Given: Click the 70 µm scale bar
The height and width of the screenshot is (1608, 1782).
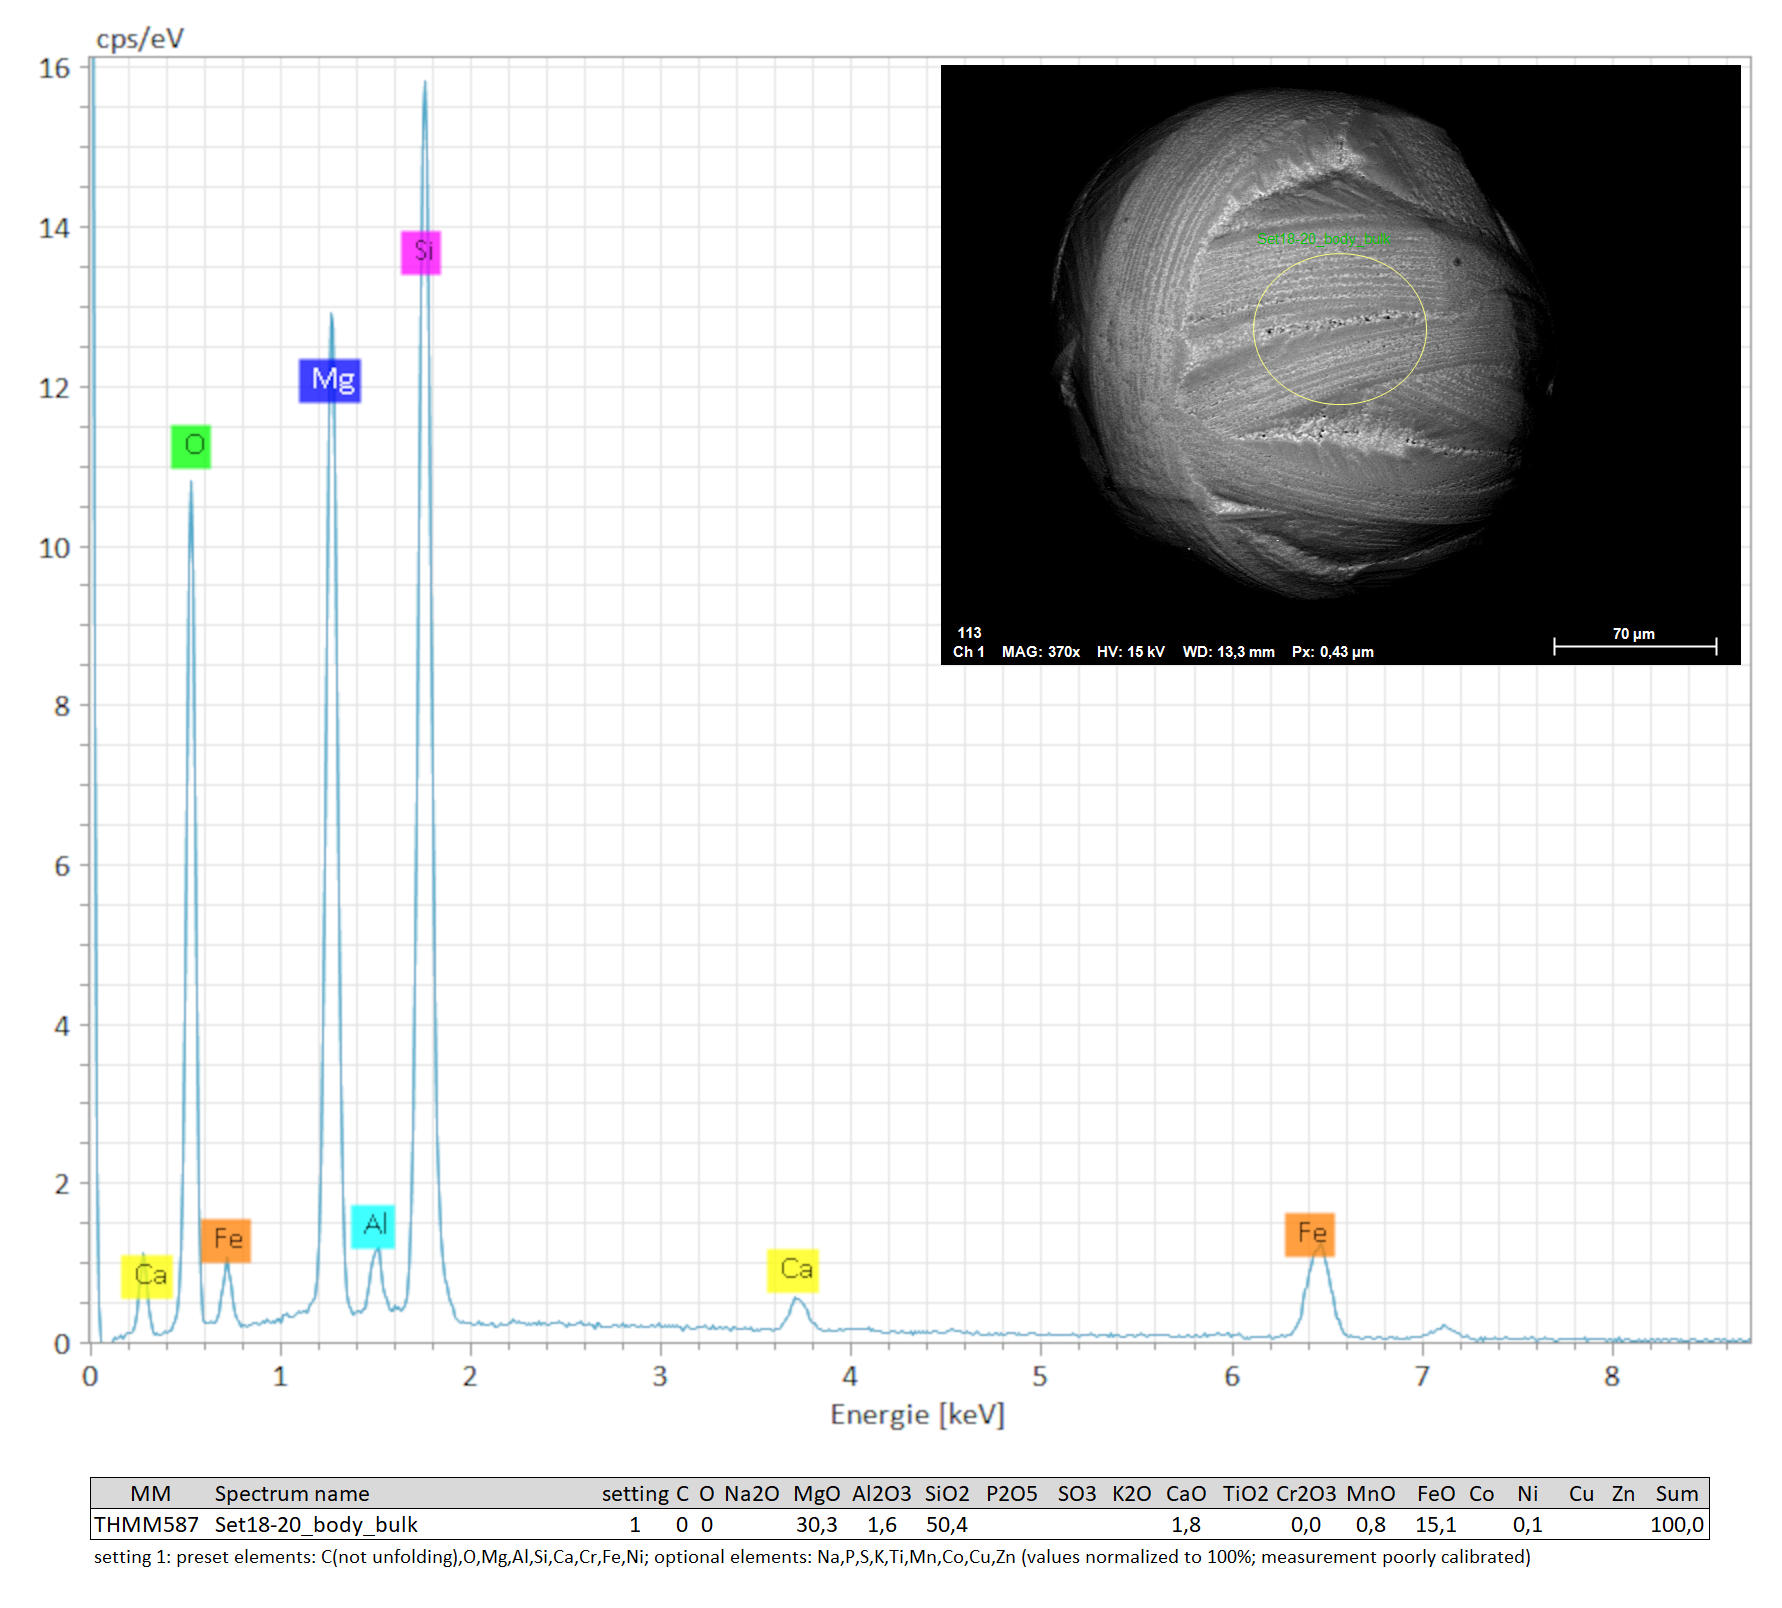Looking at the screenshot, I should [x=1634, y=645].
